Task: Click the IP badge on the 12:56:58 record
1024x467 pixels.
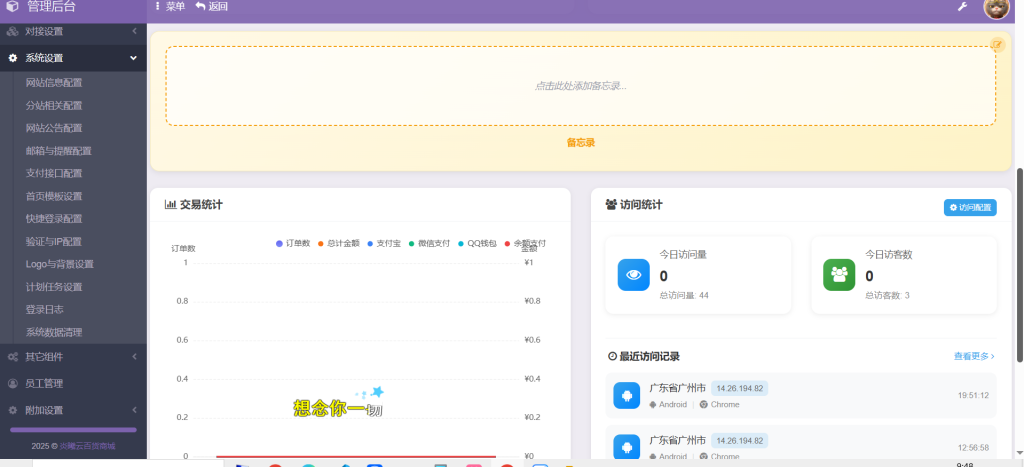Action: [x=739, y=440]
